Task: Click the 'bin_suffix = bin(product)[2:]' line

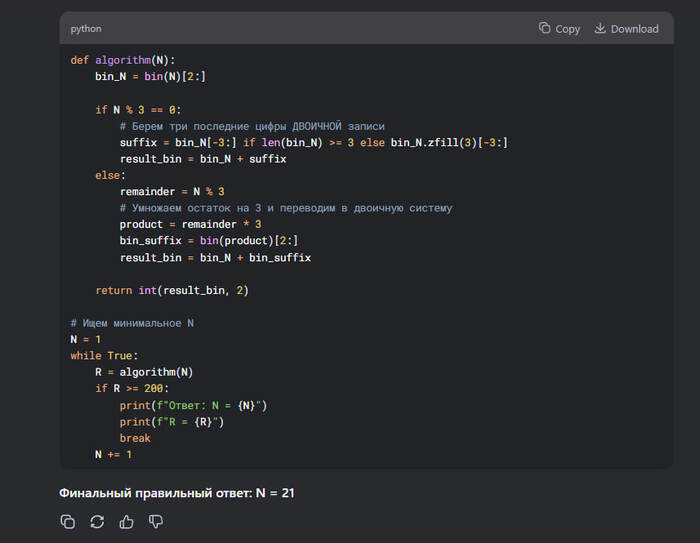Action: (209, 241)
